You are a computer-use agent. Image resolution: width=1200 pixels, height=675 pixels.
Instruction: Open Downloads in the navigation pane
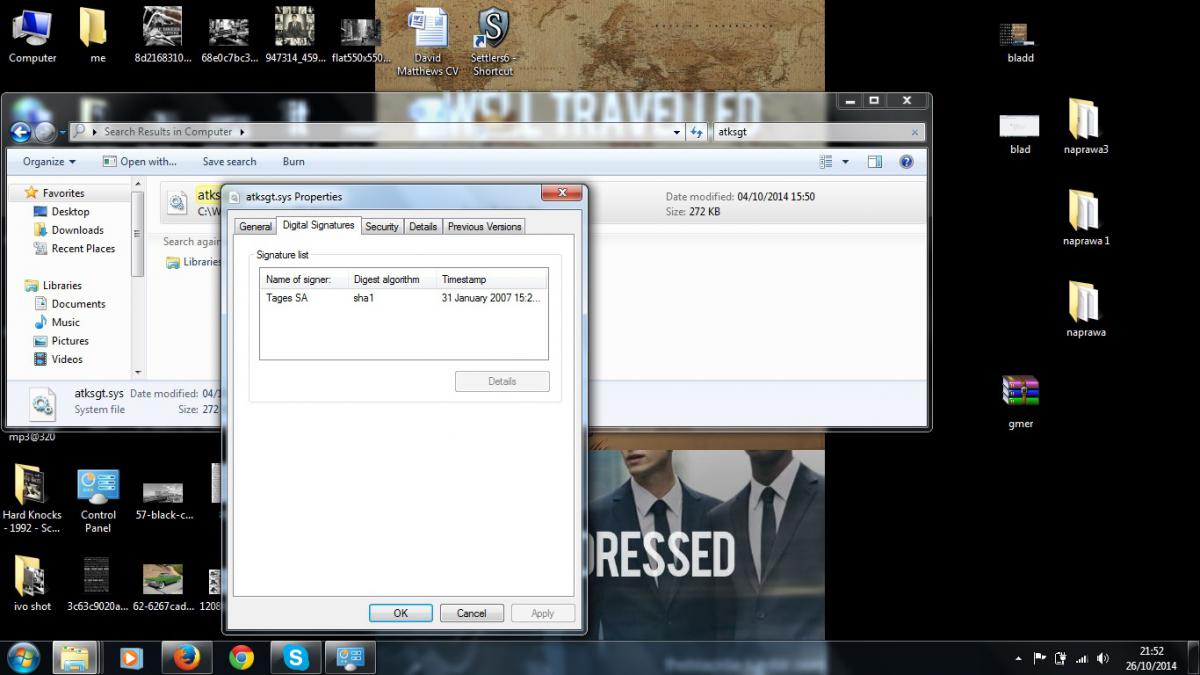(x=77, y=230)
